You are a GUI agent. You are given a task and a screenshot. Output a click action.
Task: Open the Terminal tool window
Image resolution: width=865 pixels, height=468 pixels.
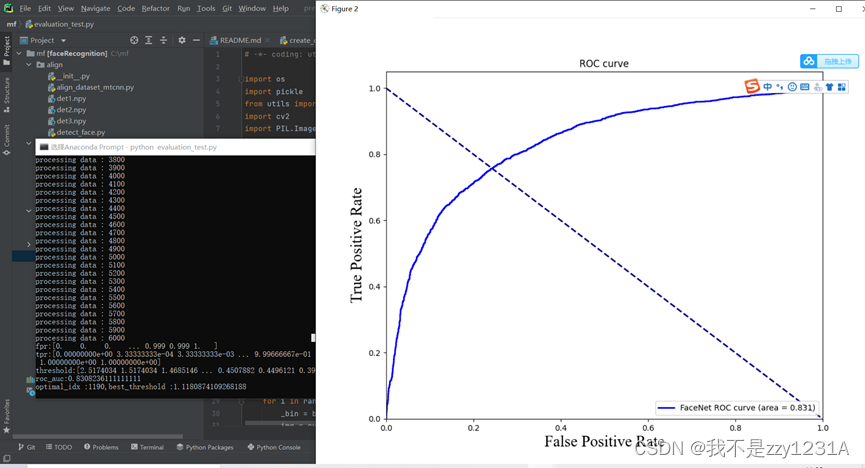click(147, 447)
